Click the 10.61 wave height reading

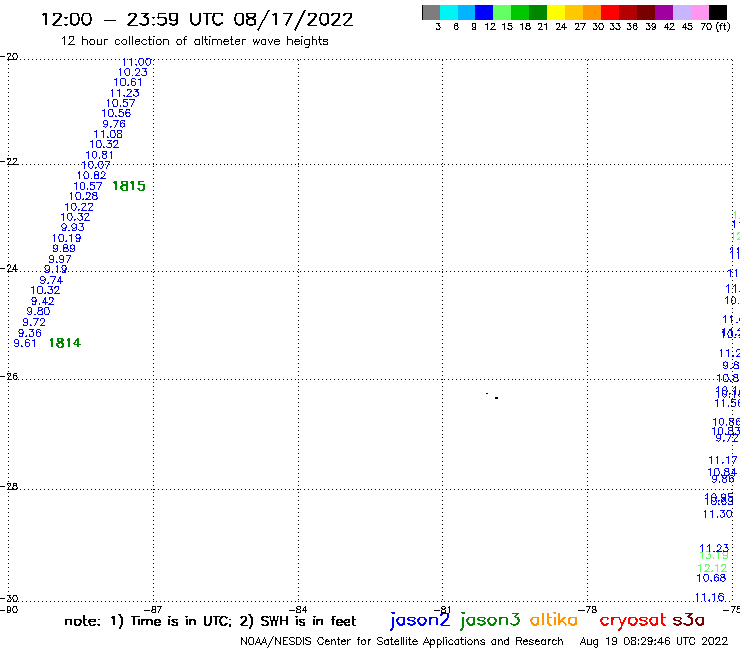(128, 83)
